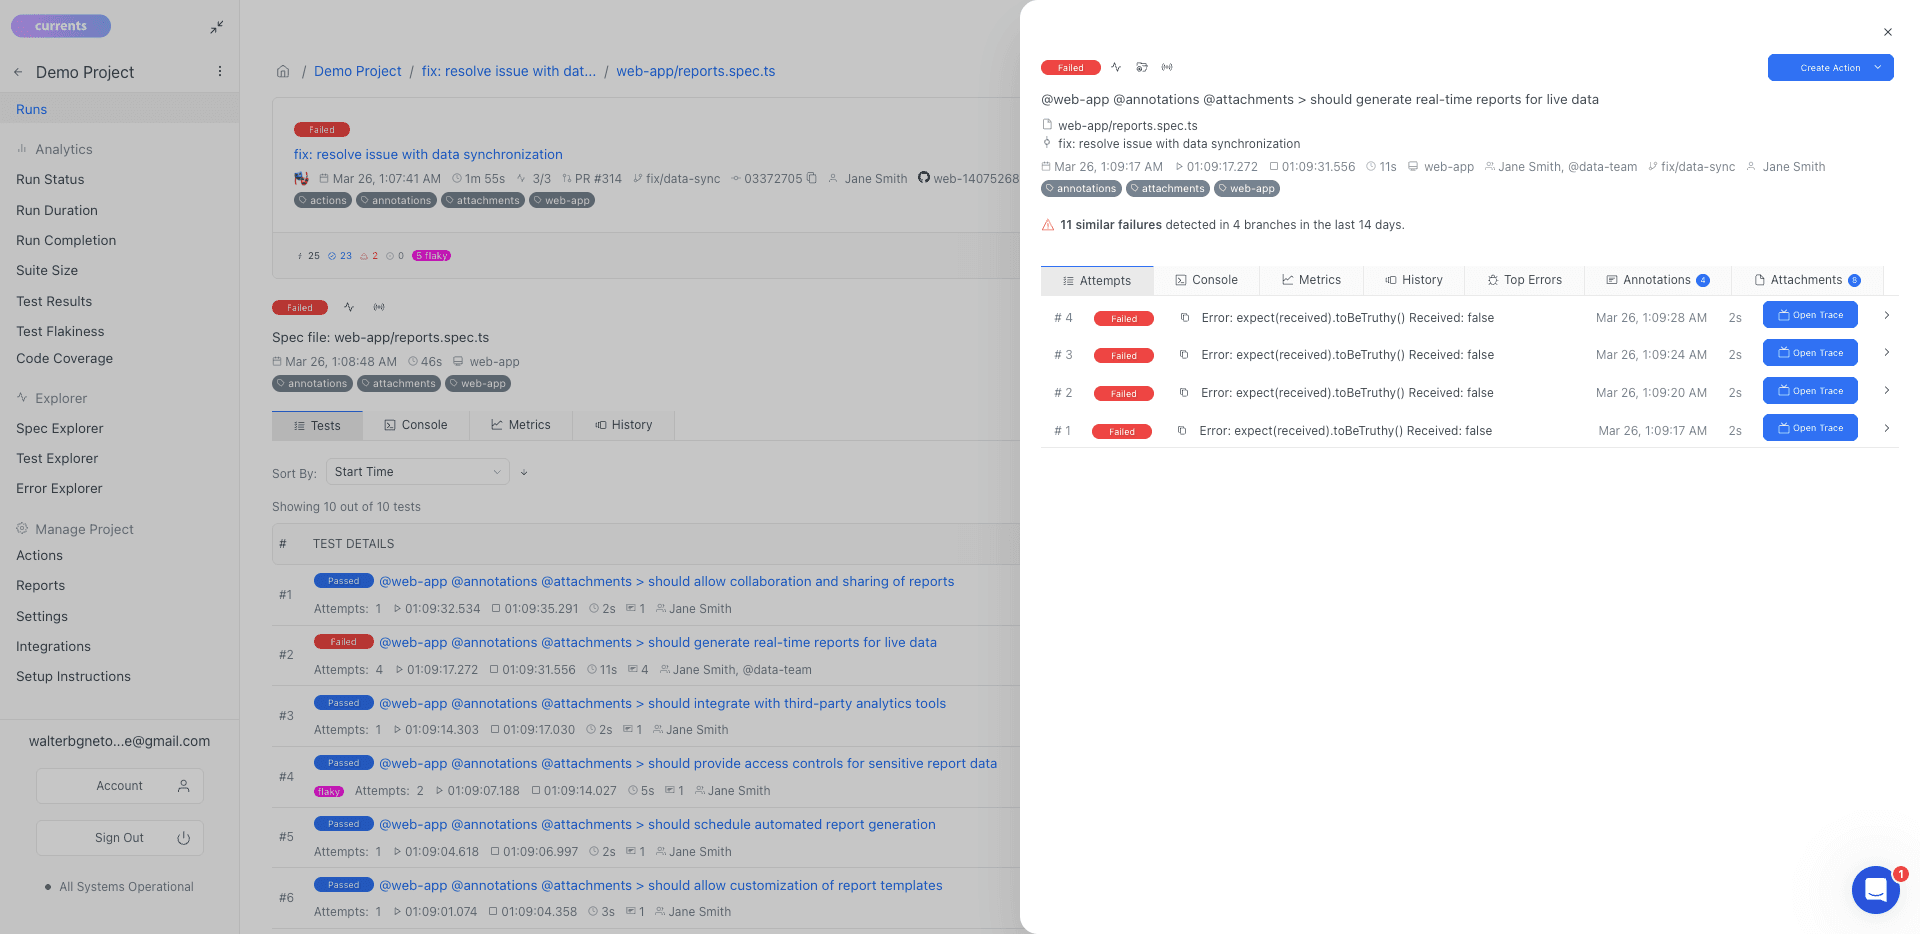The height and width of the screenshot is (934, 1920).
Task: Copy the error text of attempt #2
Action: coord(1185,393)
